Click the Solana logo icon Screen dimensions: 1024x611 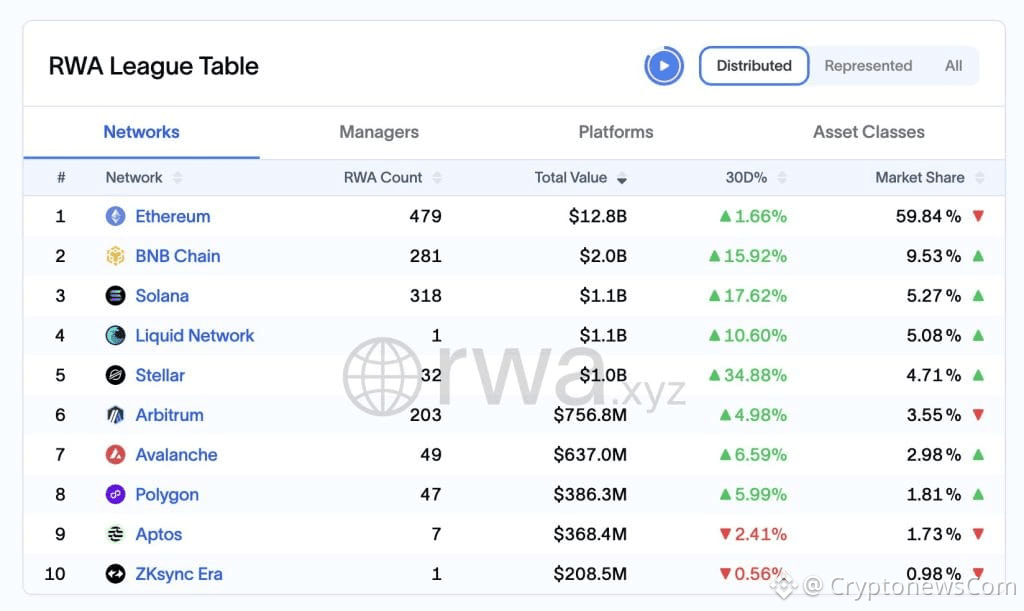tap(116, 296)
